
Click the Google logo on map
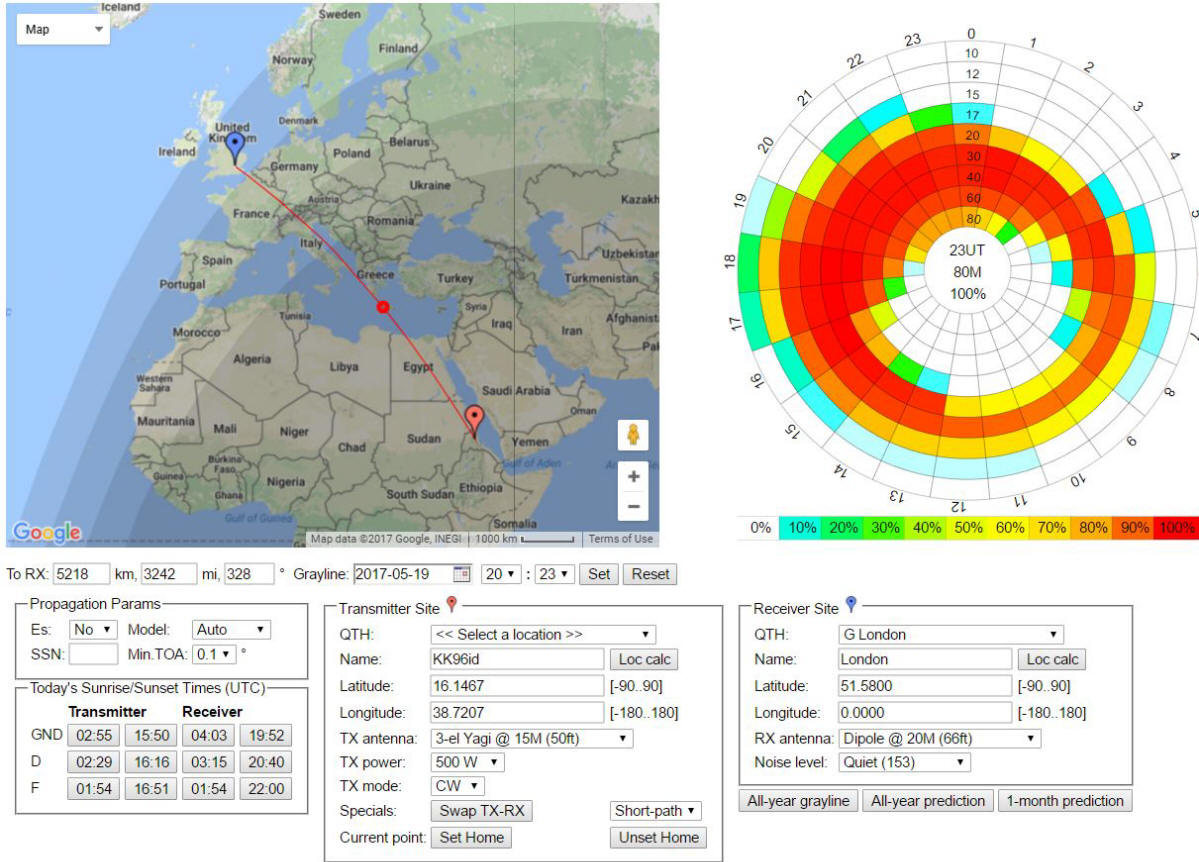click(47, 533)
